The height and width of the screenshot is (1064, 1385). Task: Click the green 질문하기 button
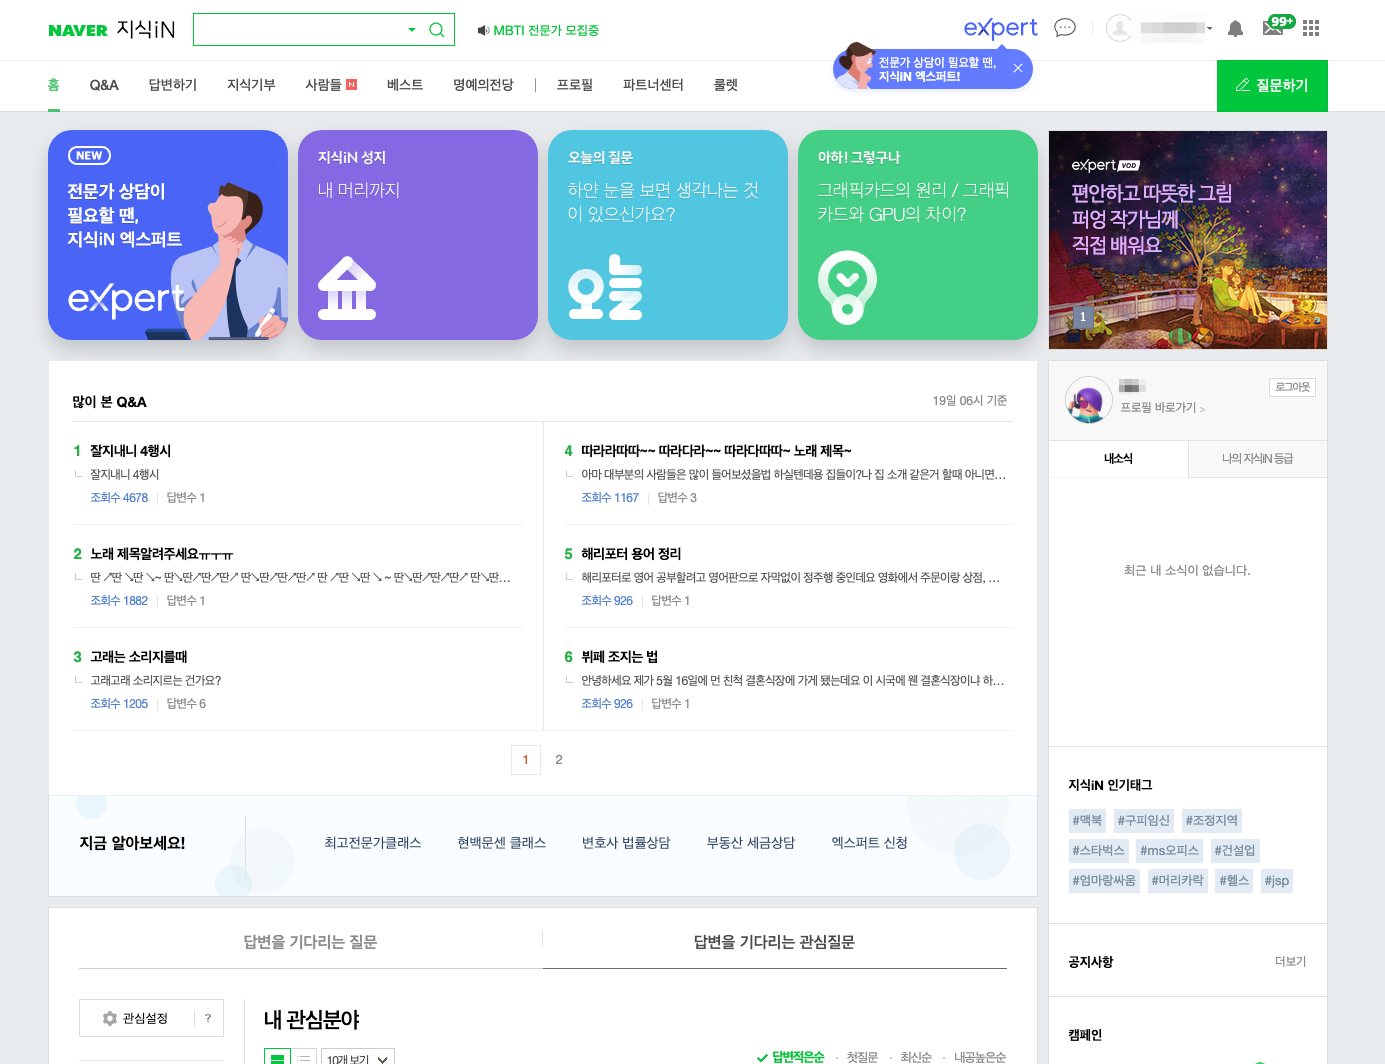(1271, 86)
